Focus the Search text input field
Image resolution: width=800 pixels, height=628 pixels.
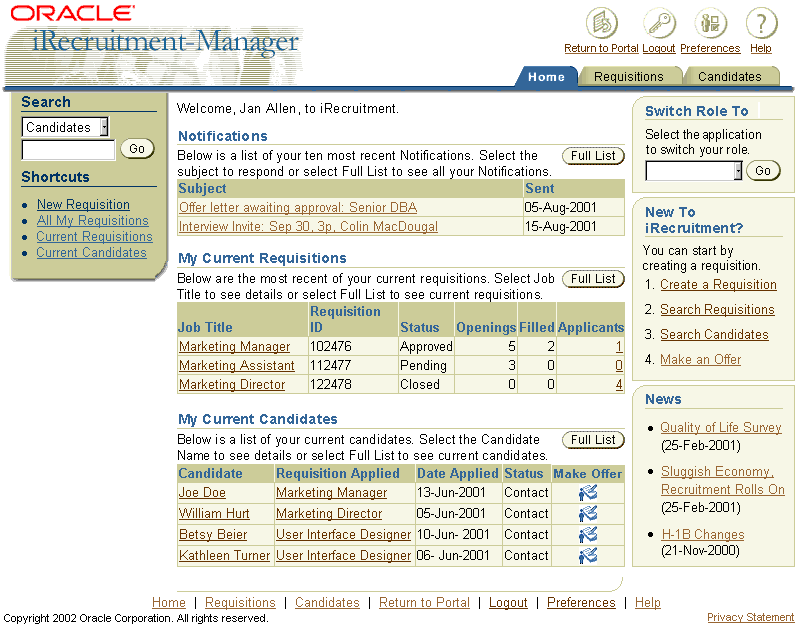[x=68, y=150]
